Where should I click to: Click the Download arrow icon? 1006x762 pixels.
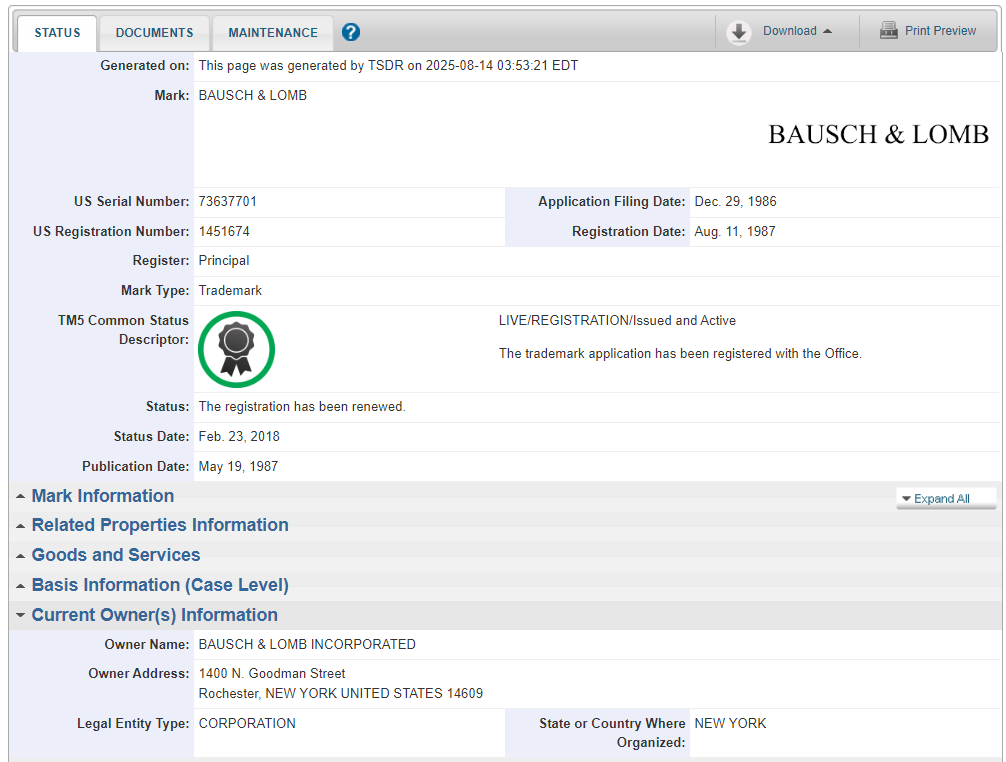(739, 32)
